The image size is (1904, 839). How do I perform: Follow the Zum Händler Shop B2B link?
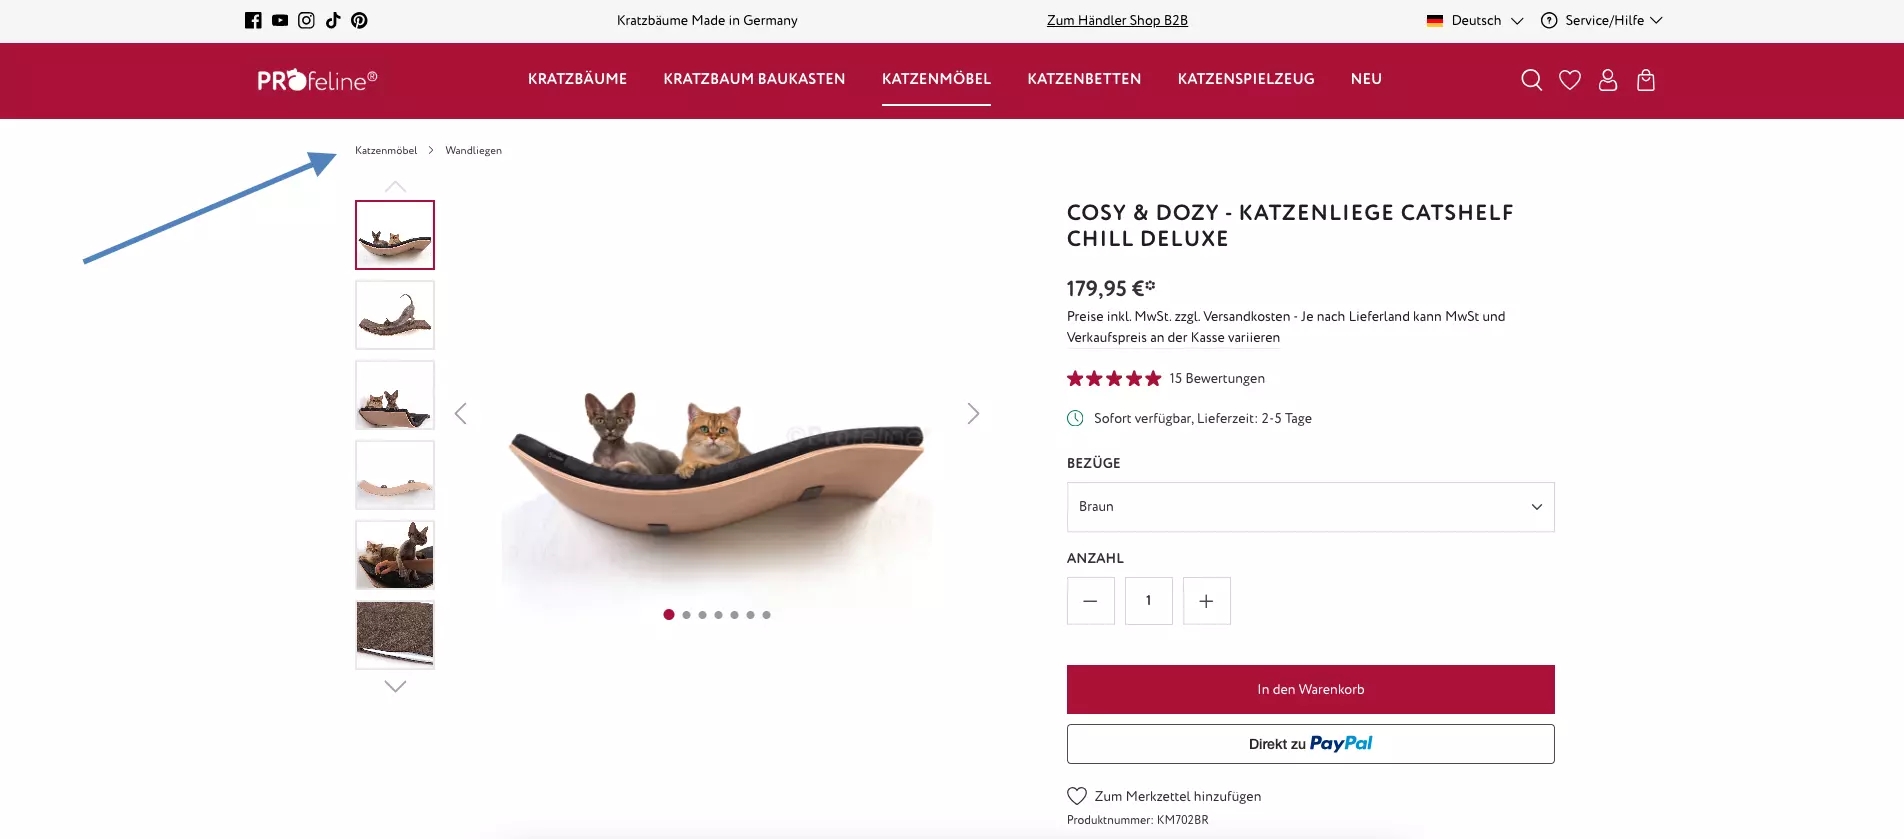1117,20
